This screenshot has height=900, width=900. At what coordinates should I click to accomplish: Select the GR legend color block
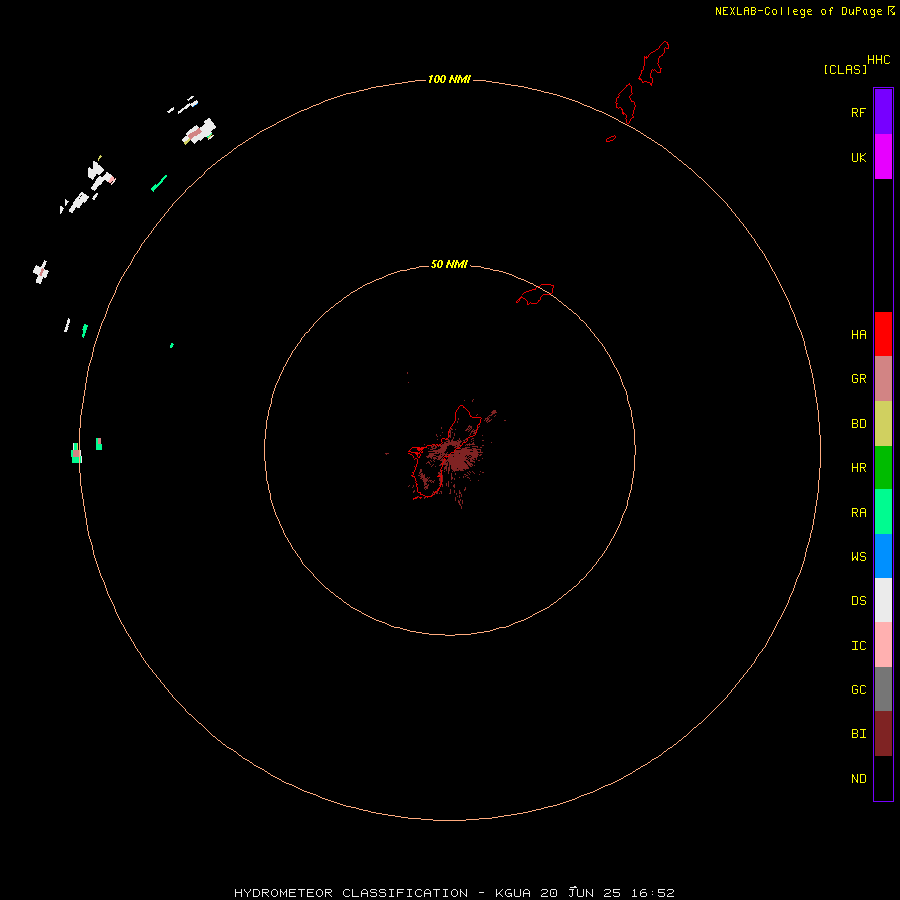coord(883,378)
